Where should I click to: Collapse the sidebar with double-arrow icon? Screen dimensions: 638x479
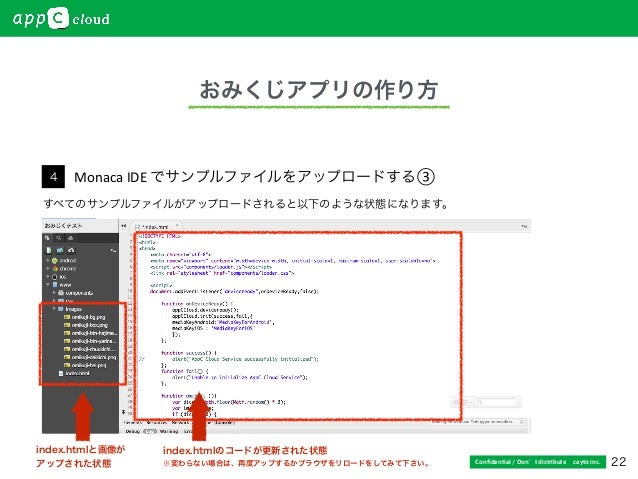click(x=123, y=226)
